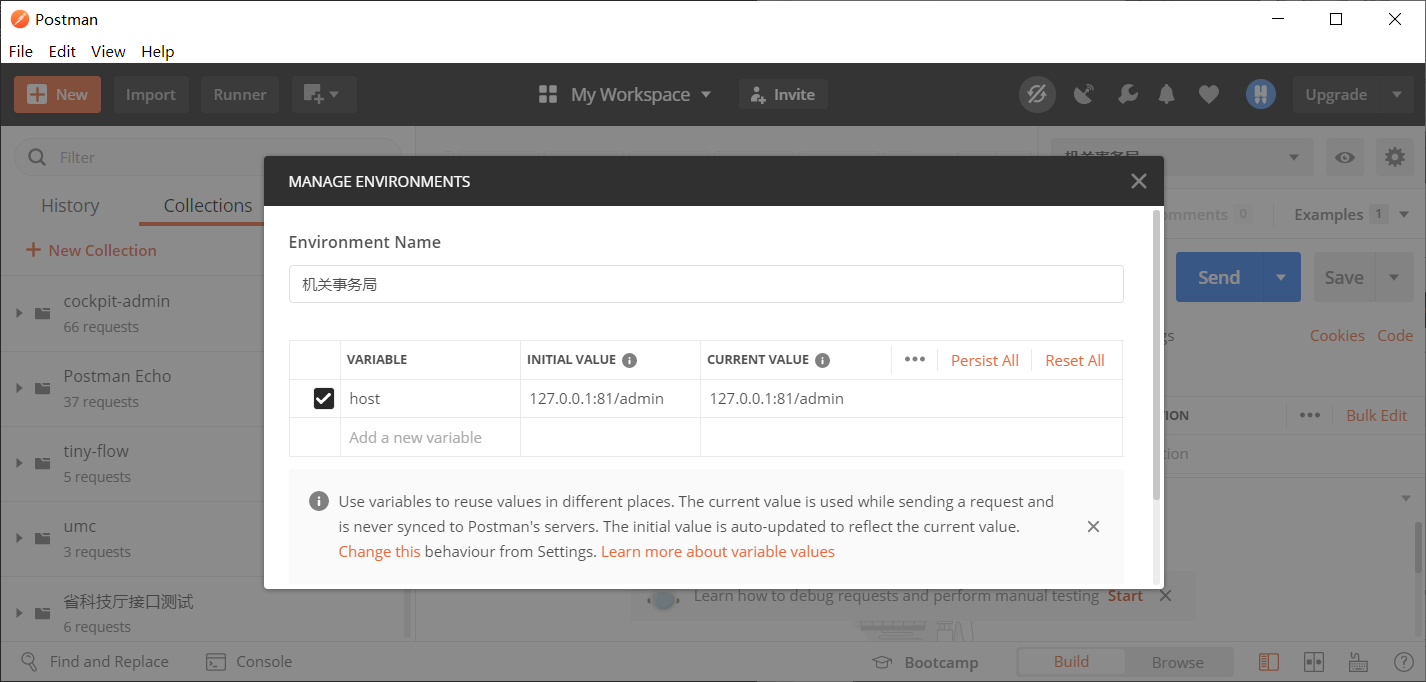Viewport: 1426px width, 682px height.
Task: Click environment quick look eye icon
Action: [x=1346, y=157]
